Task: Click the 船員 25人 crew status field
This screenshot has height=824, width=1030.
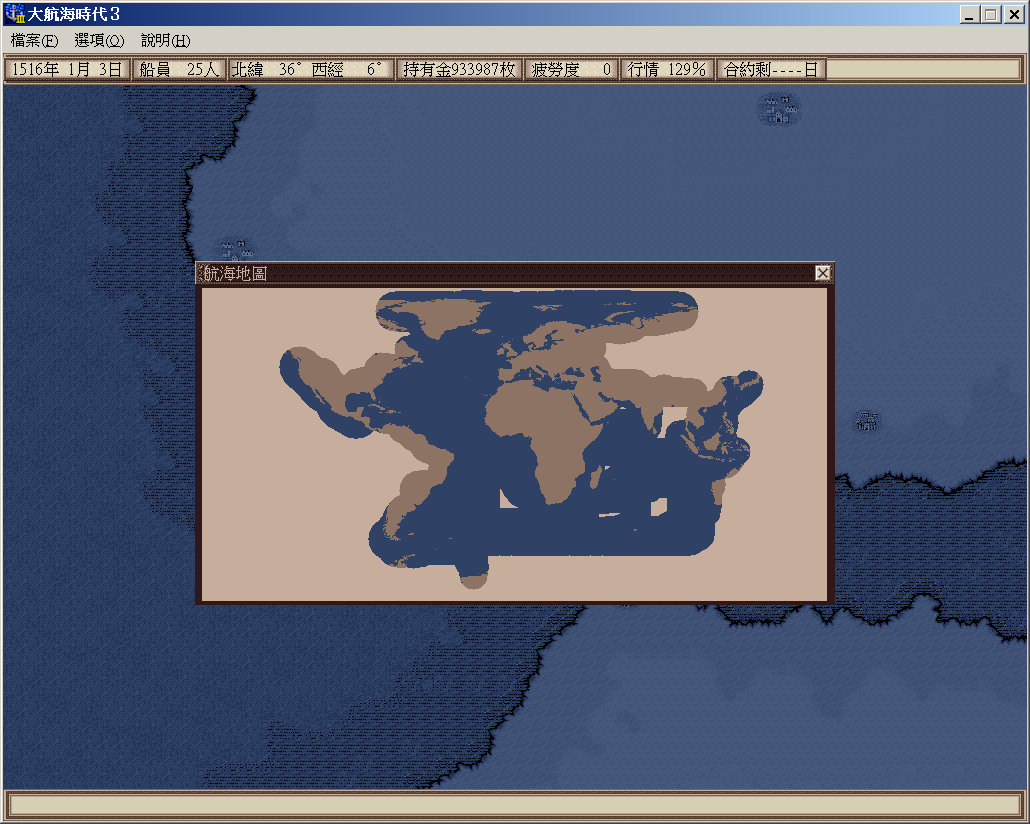Action: point(179,69)
